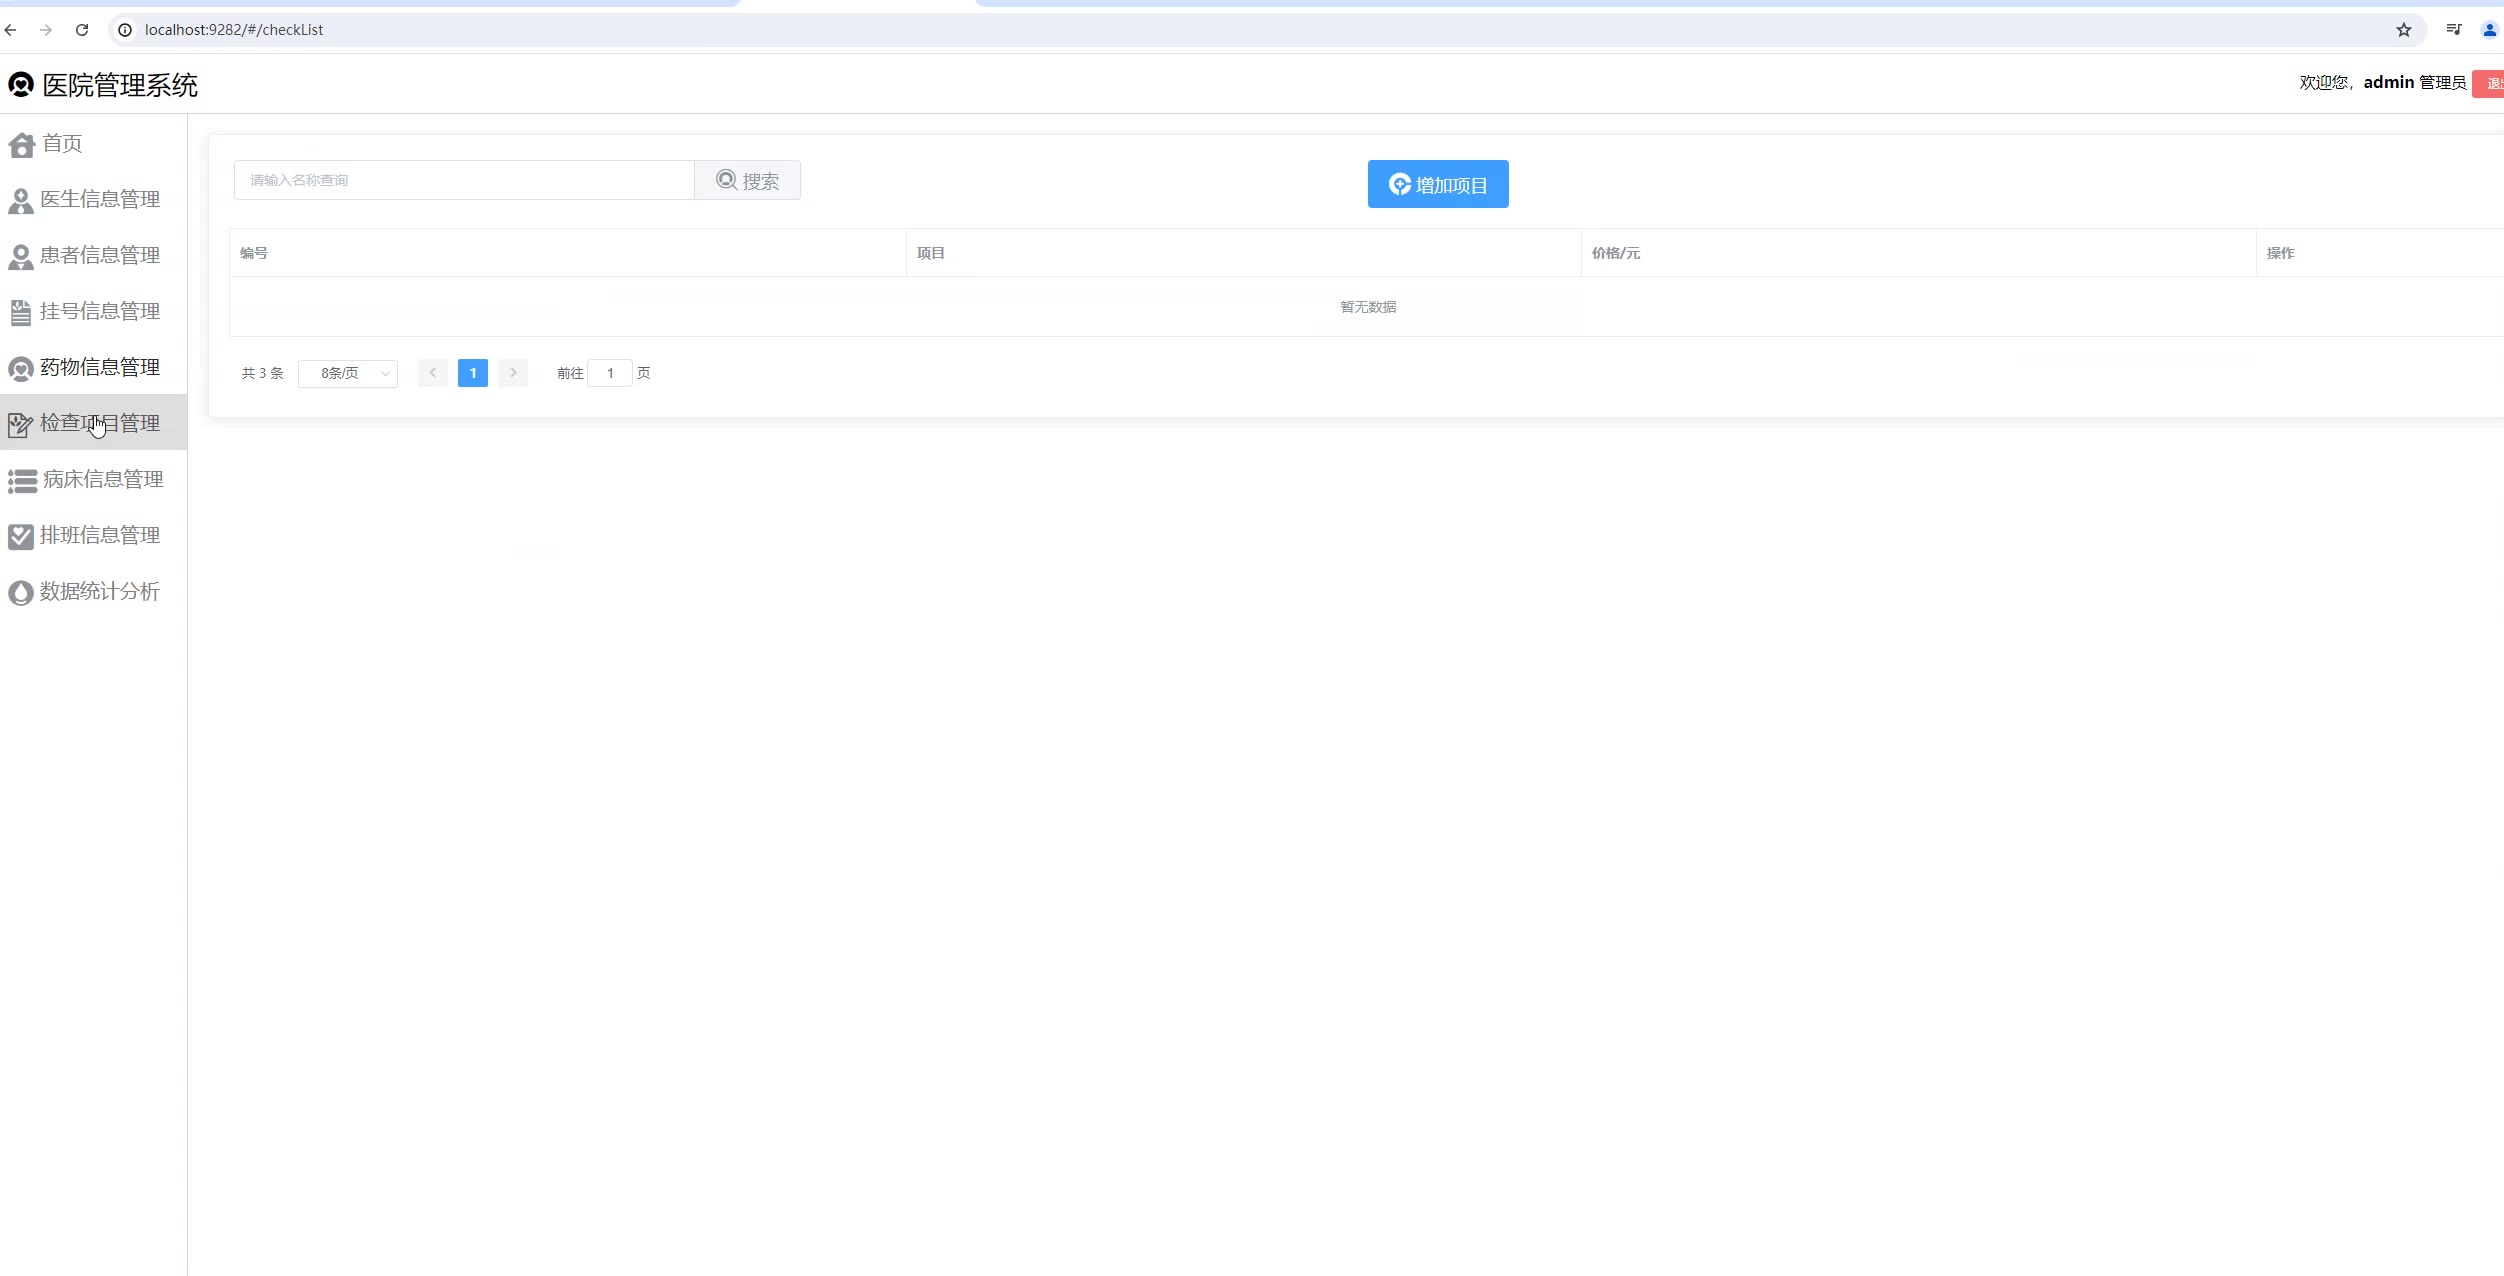Click the patient icon for 患者信息管理
Image resolution: width=2504 pixels, height=1276 pixels.
click(x=20, y=257)
